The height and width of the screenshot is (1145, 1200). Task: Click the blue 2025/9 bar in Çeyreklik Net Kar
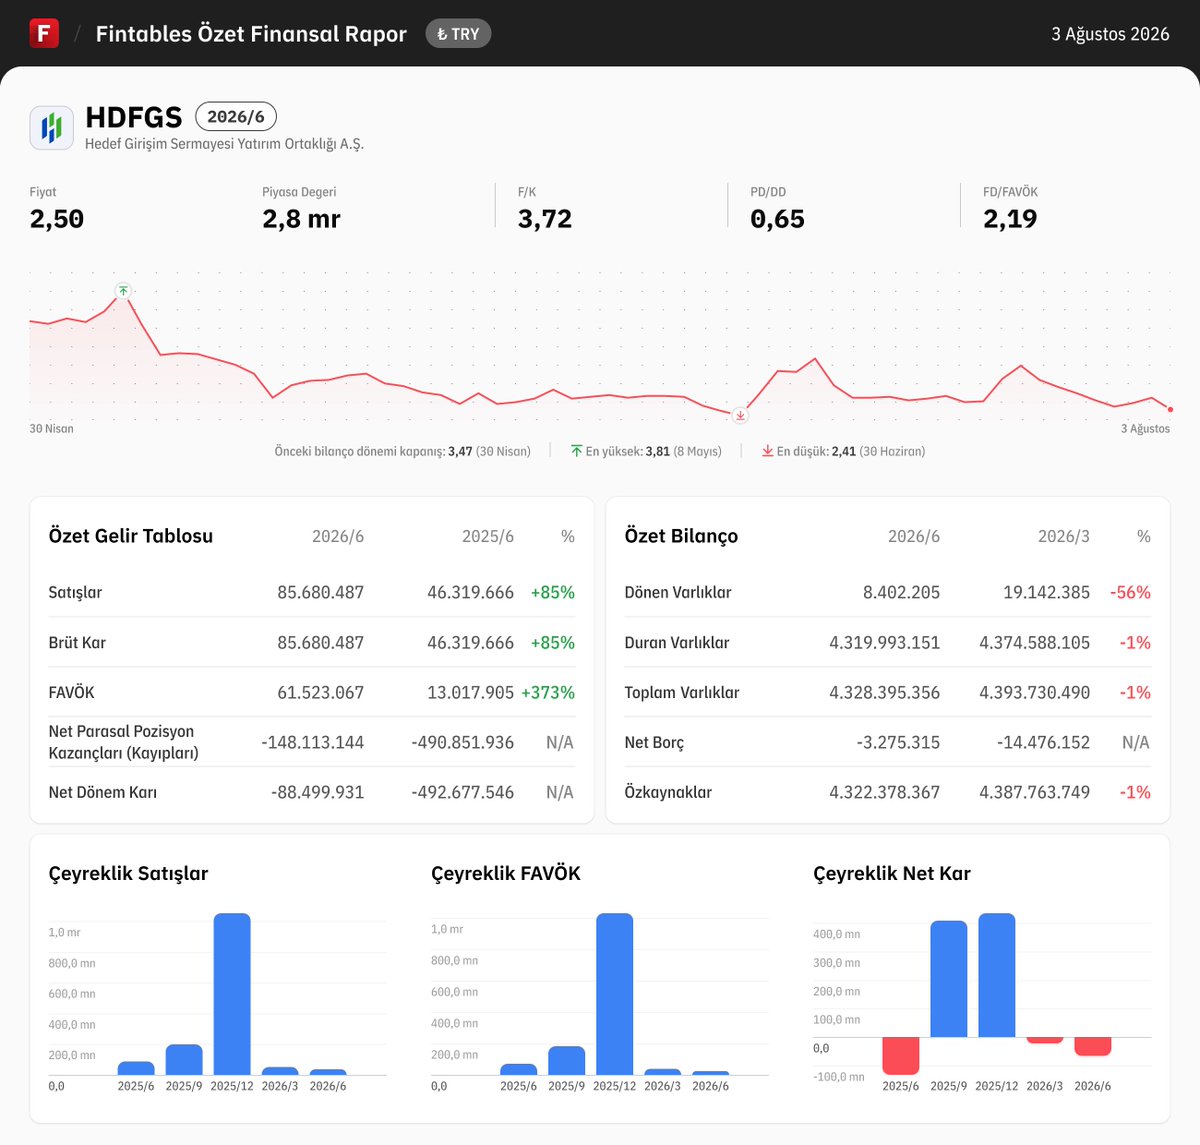tap(949, 979)
